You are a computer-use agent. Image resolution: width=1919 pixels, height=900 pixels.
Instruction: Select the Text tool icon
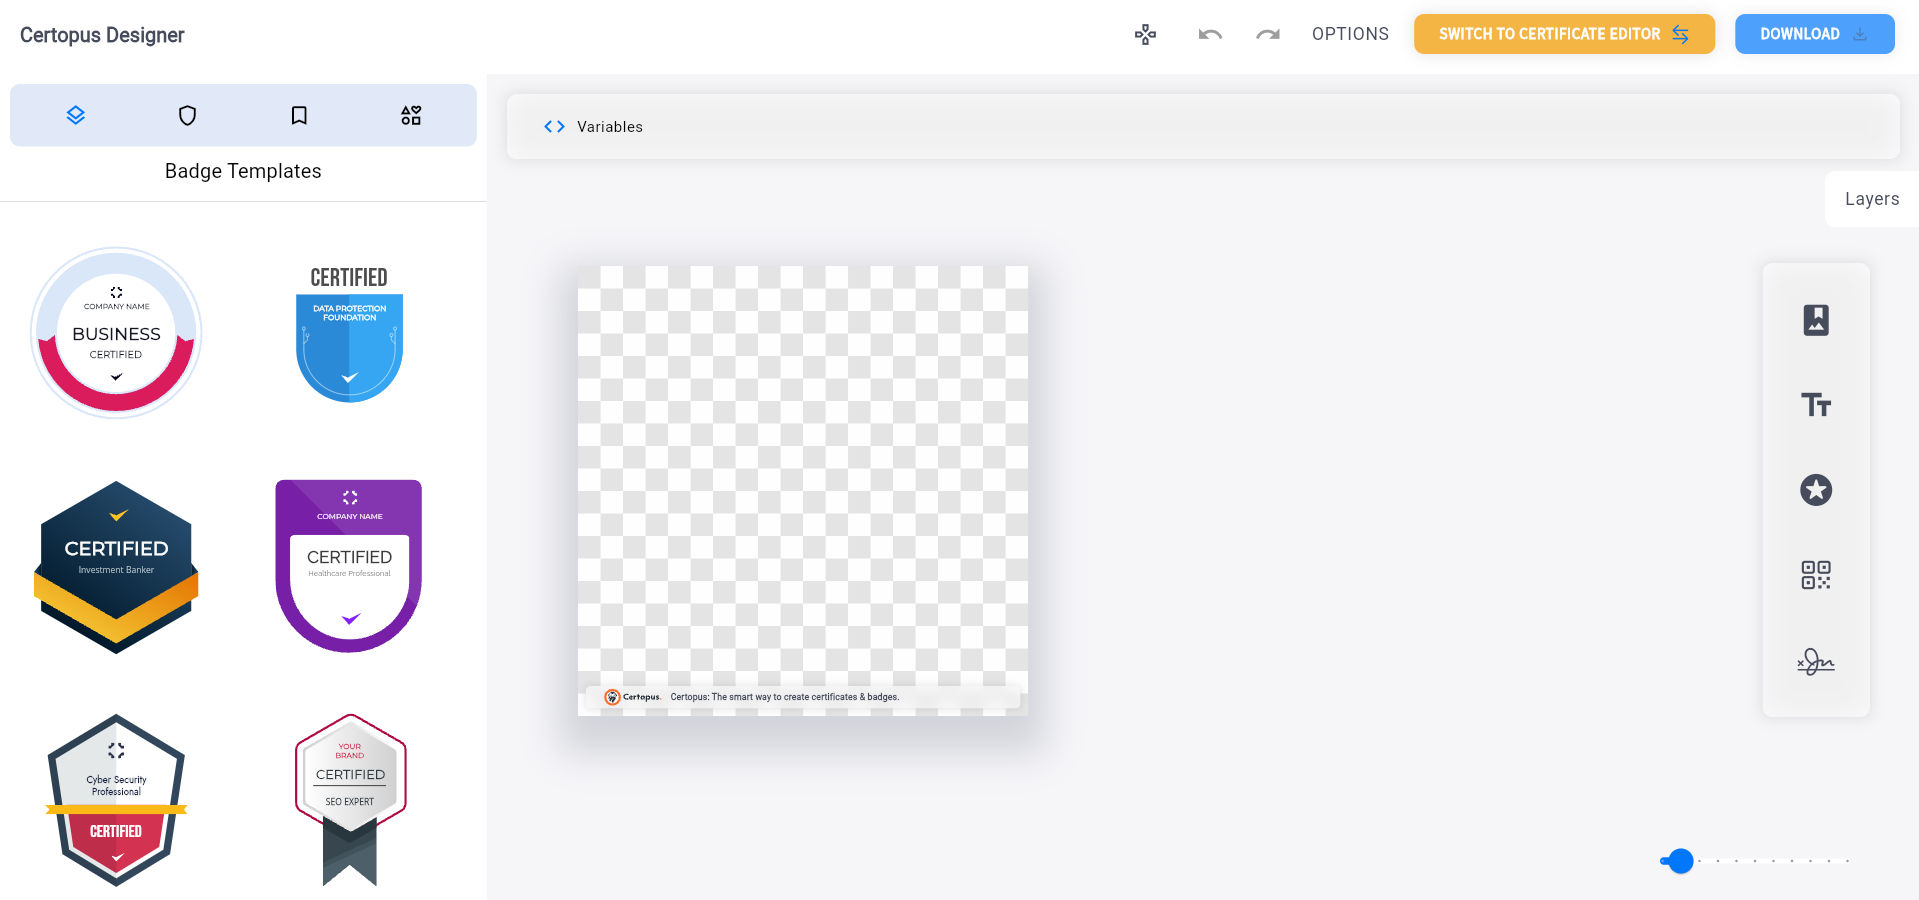click(1816, 405)
